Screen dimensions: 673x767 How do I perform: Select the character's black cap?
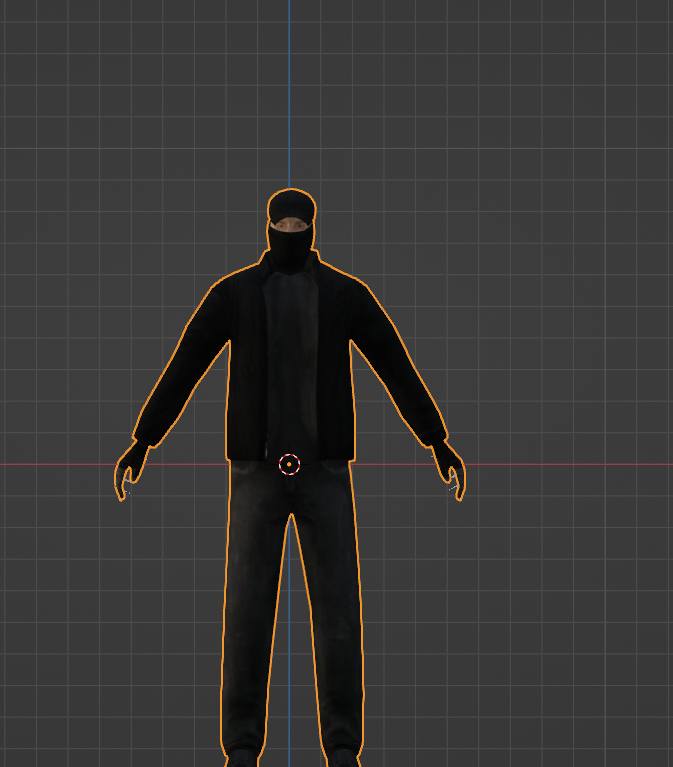pyautogui.click(x=291, y=205)
